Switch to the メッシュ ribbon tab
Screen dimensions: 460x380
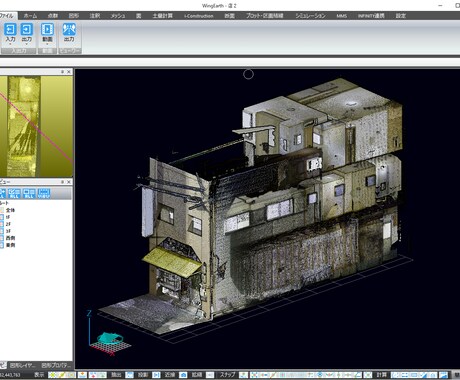(x=118, y=16)
